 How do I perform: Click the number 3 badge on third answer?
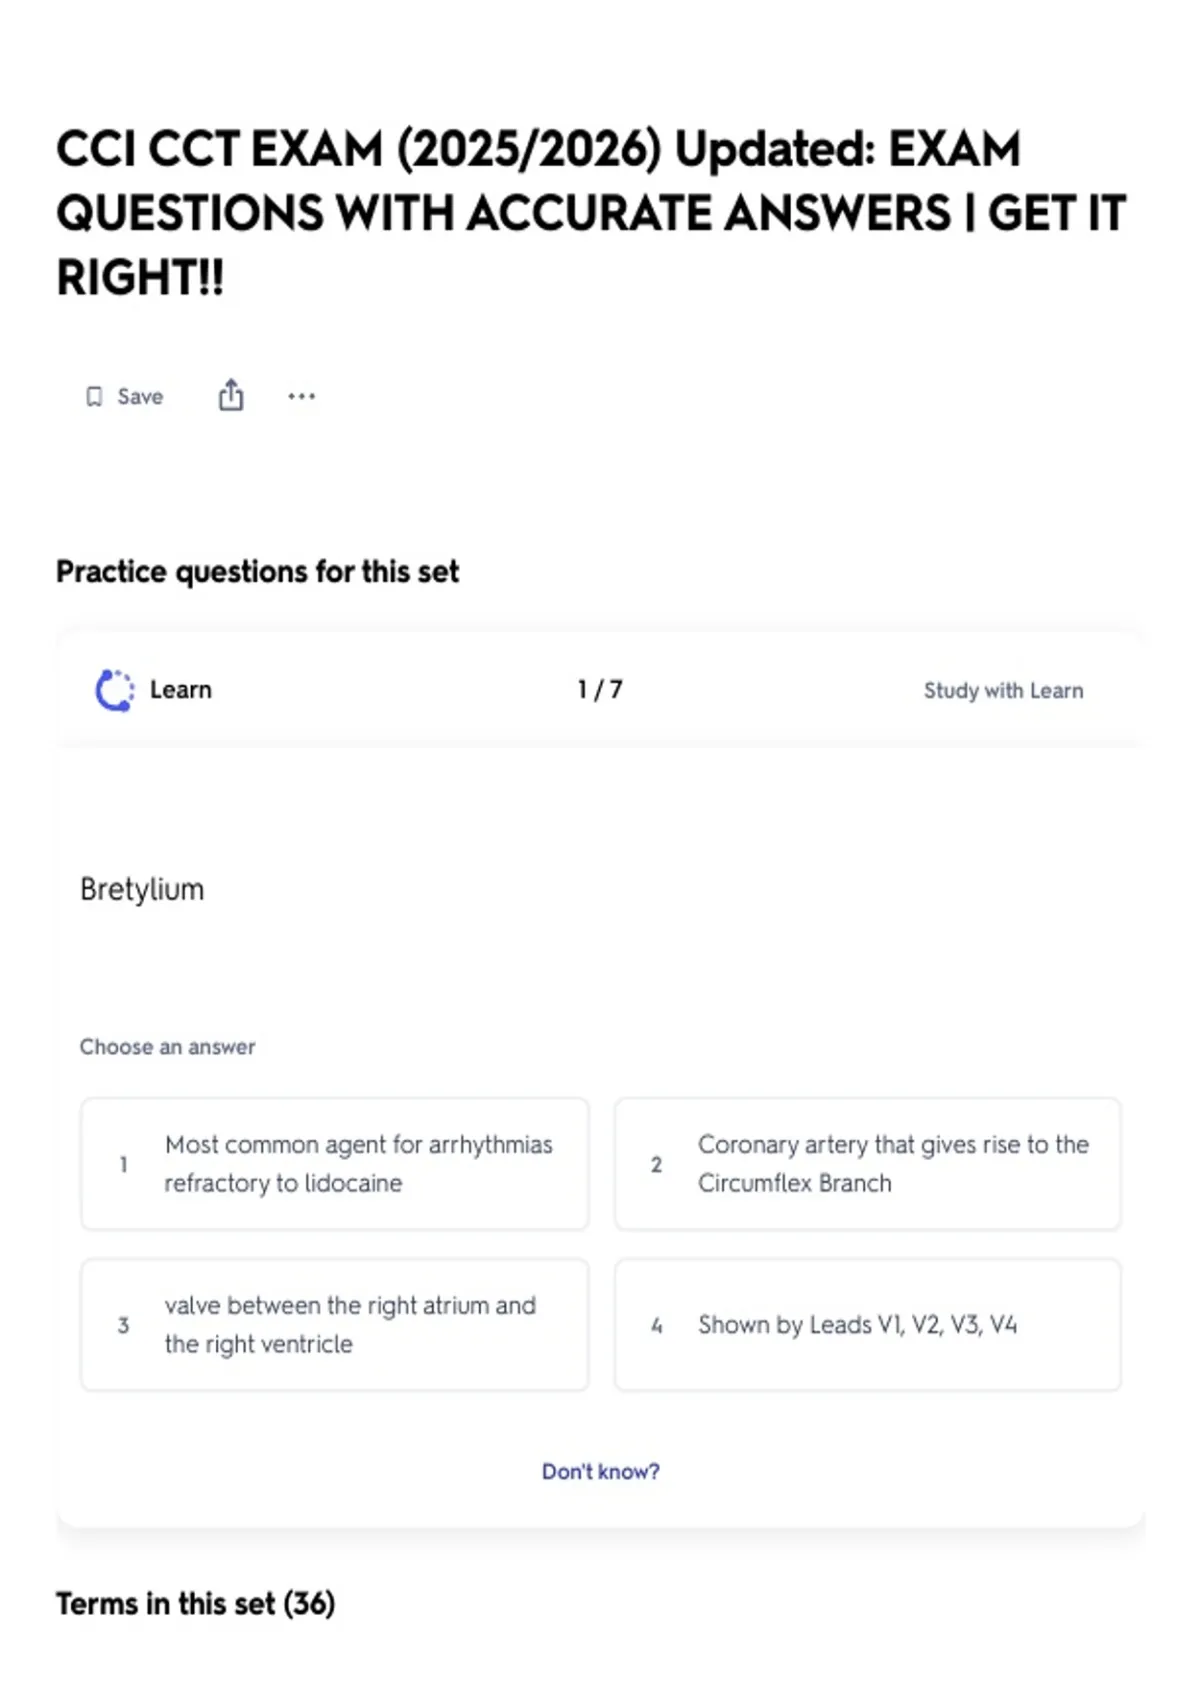pos(123,1325)
